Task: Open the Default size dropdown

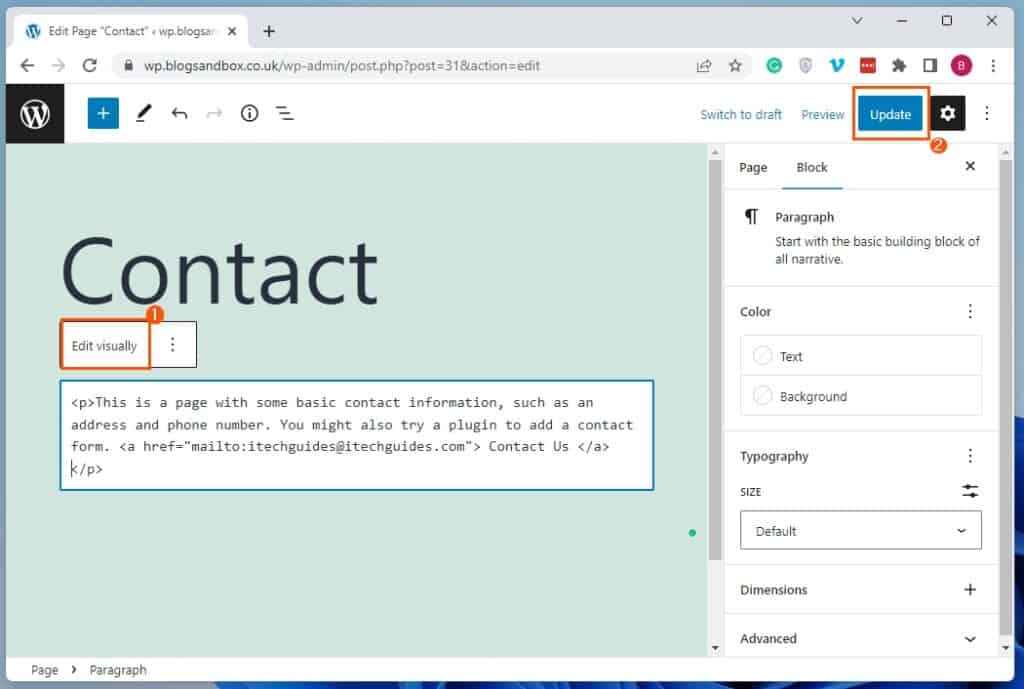Action: click(861, 530)
